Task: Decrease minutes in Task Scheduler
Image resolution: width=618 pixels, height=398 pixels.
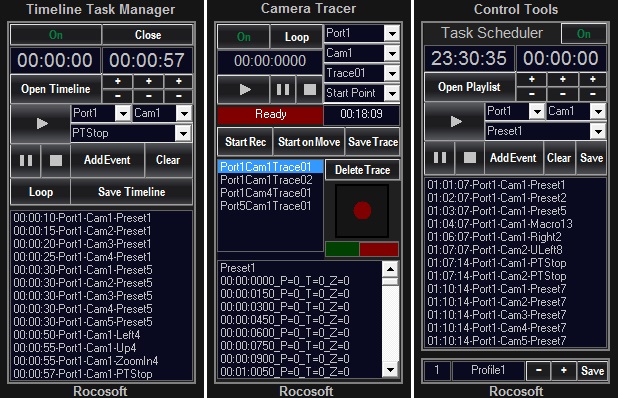Action: tap(562, 94)
